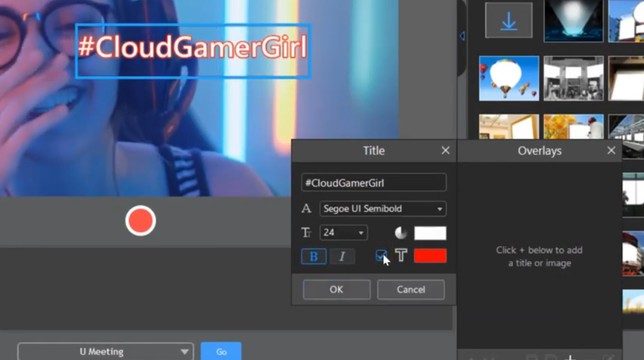Click the font size icon
This screenshot has height=360, width=644.
tap(306, 233)
